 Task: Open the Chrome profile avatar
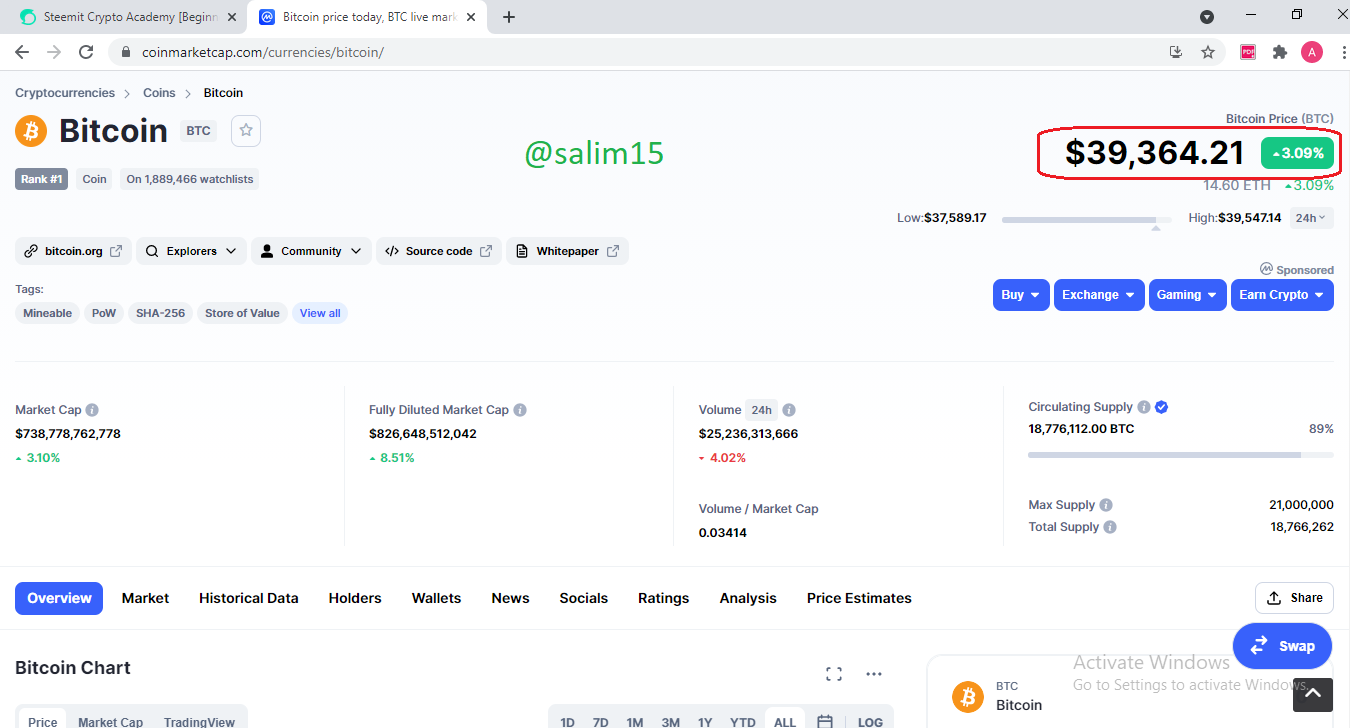pos(1311,52)
